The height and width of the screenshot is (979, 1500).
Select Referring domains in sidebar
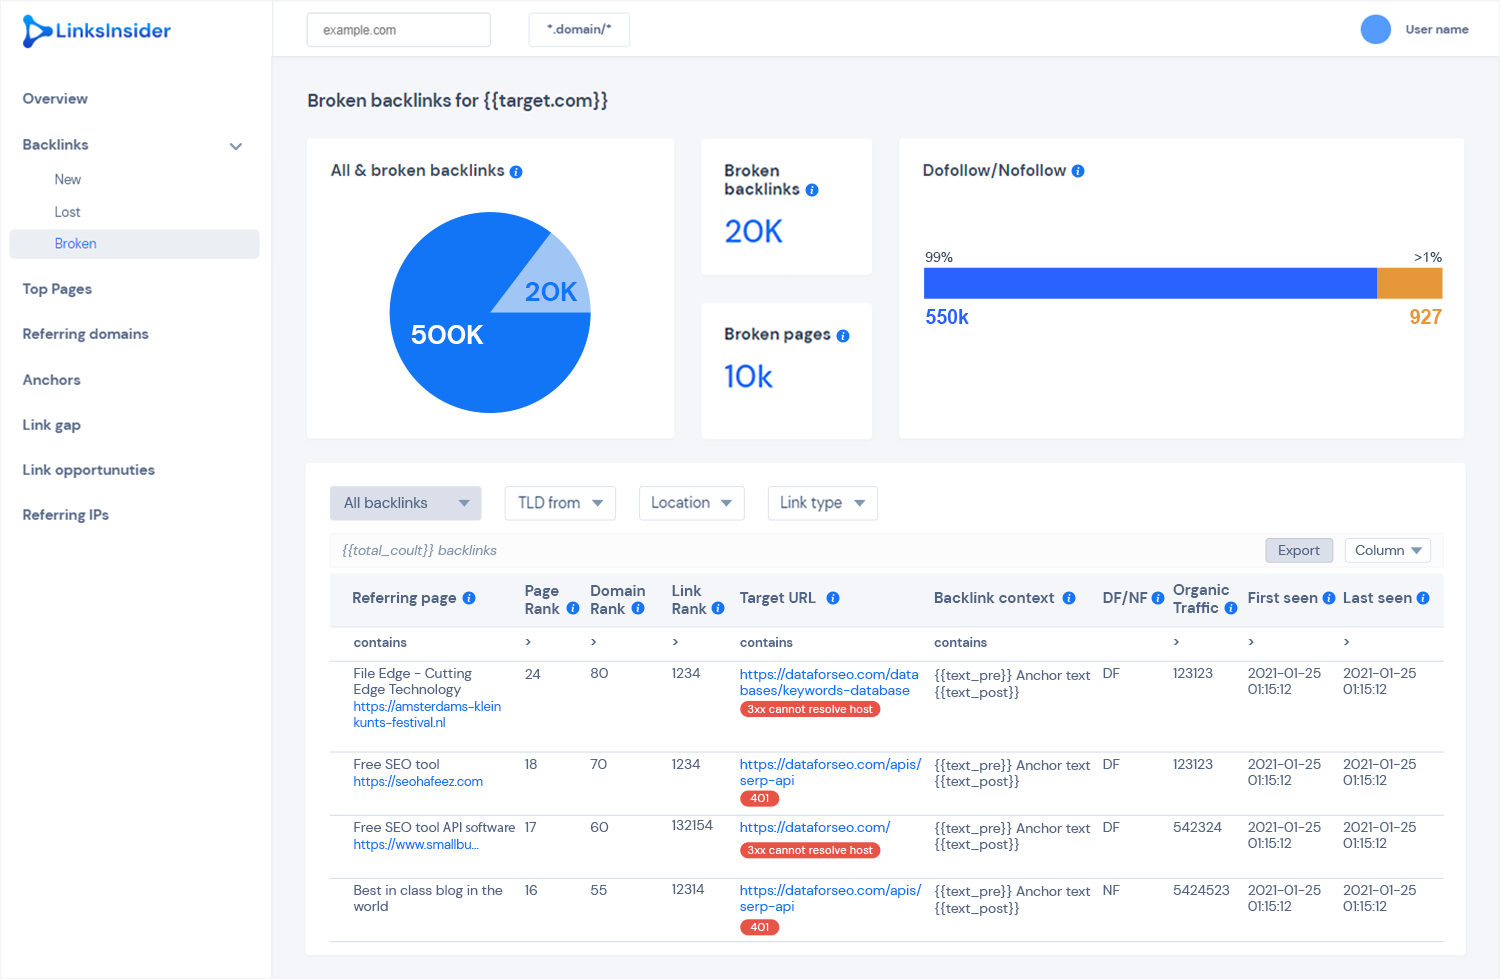point(86,334)
